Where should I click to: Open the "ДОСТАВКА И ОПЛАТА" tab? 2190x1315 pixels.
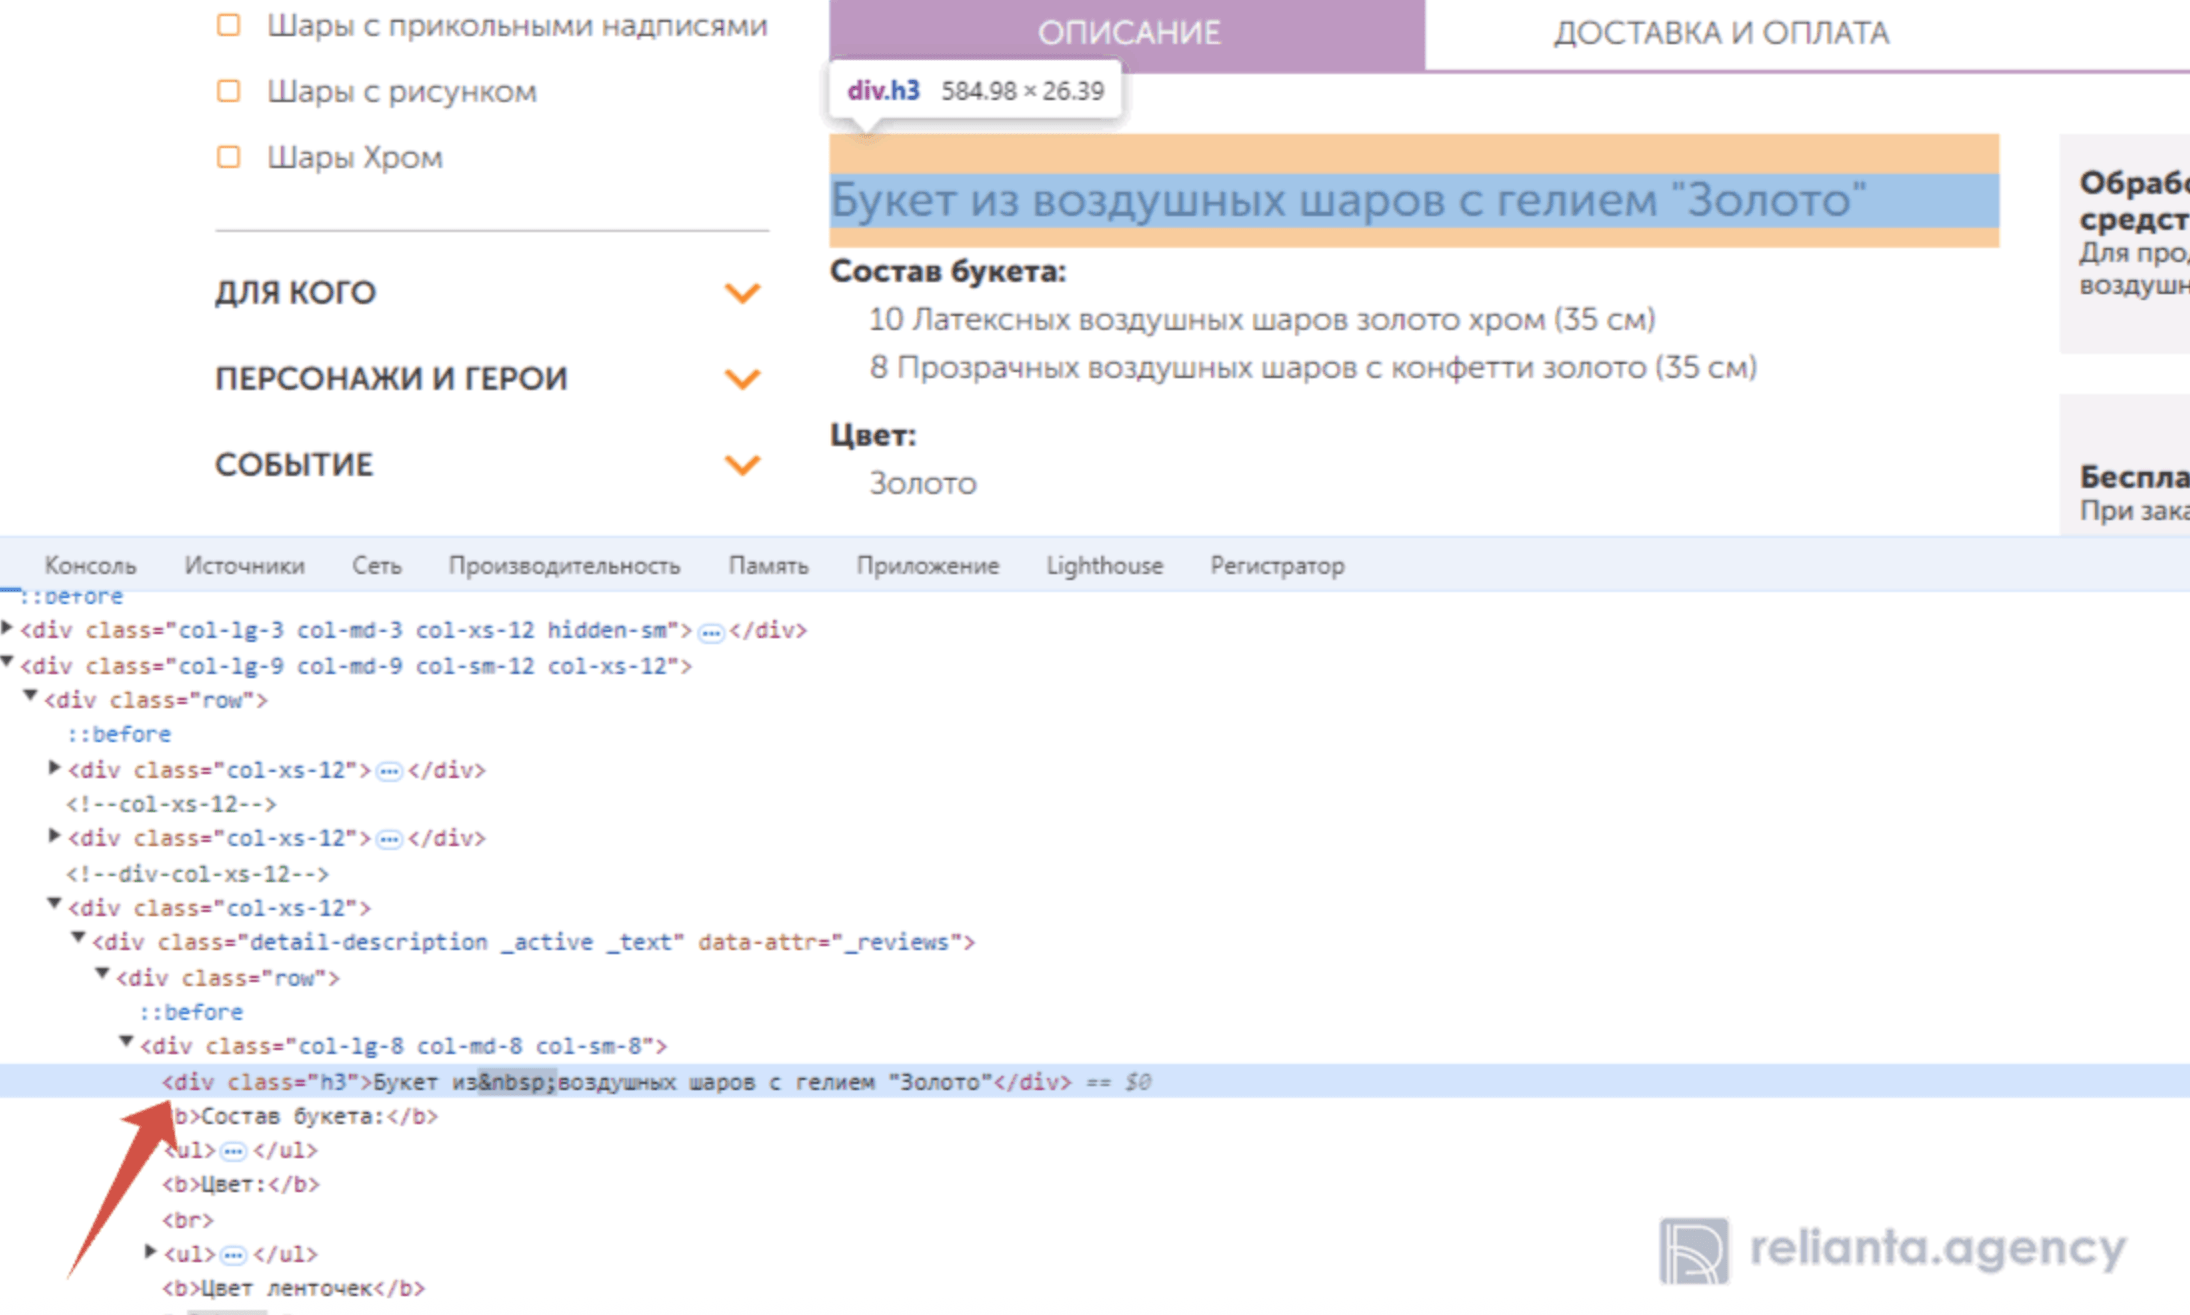coord(1720,33)
